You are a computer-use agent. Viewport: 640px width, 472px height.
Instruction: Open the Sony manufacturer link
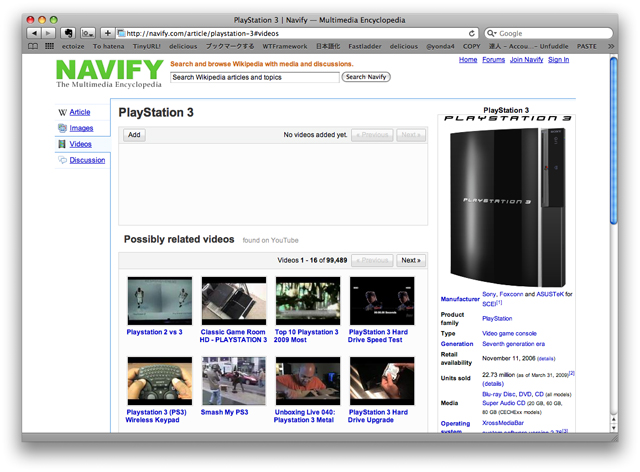pos(489,294)
